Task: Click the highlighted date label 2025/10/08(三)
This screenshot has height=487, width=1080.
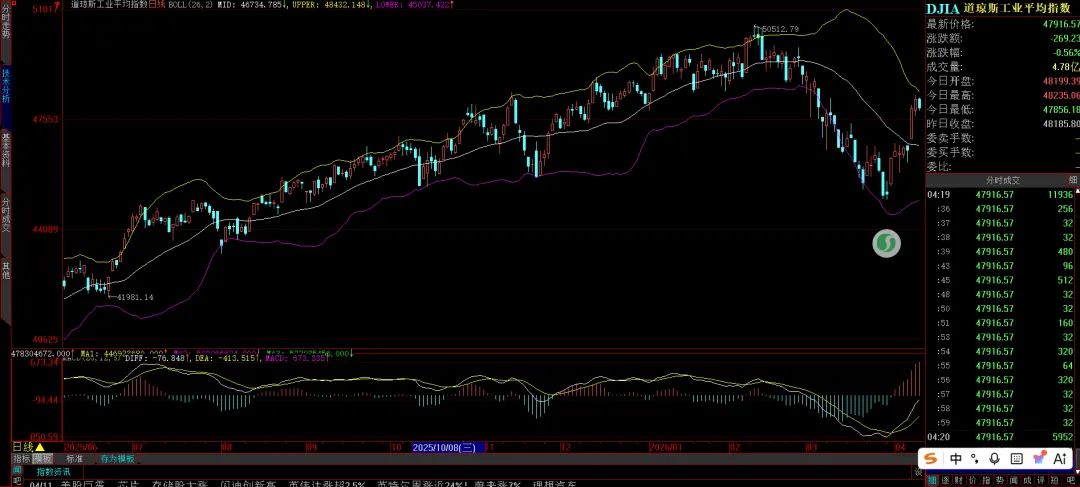Action: click(448, 448)
